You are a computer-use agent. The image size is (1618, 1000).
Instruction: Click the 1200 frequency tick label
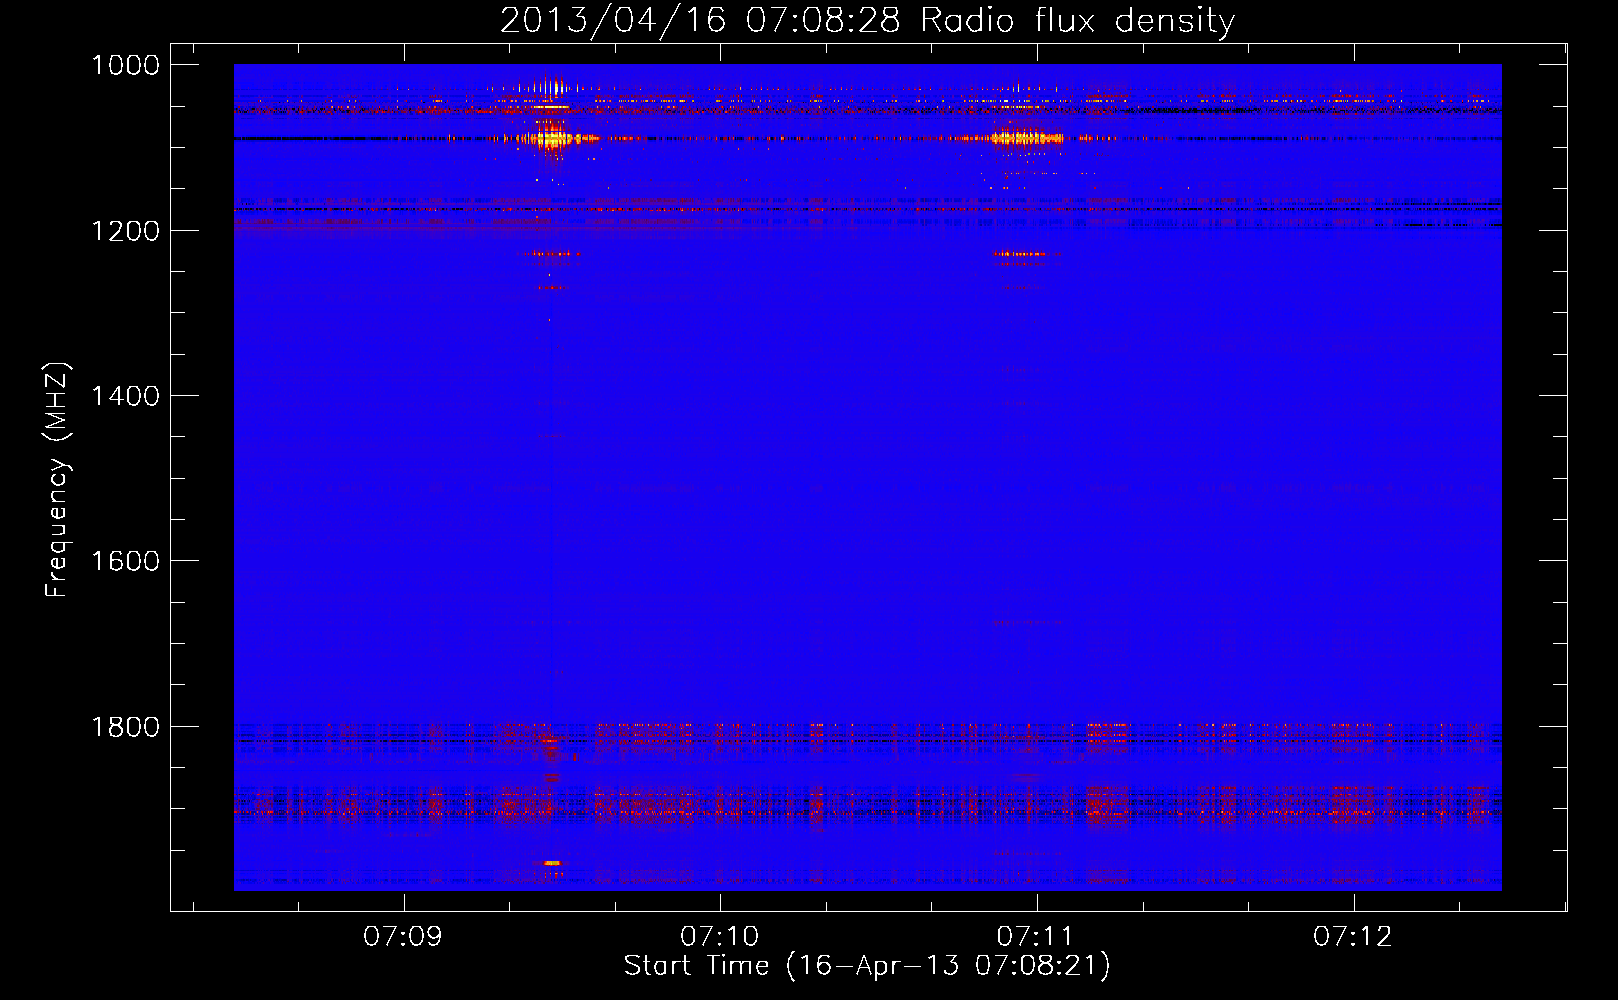pos(125,231)
